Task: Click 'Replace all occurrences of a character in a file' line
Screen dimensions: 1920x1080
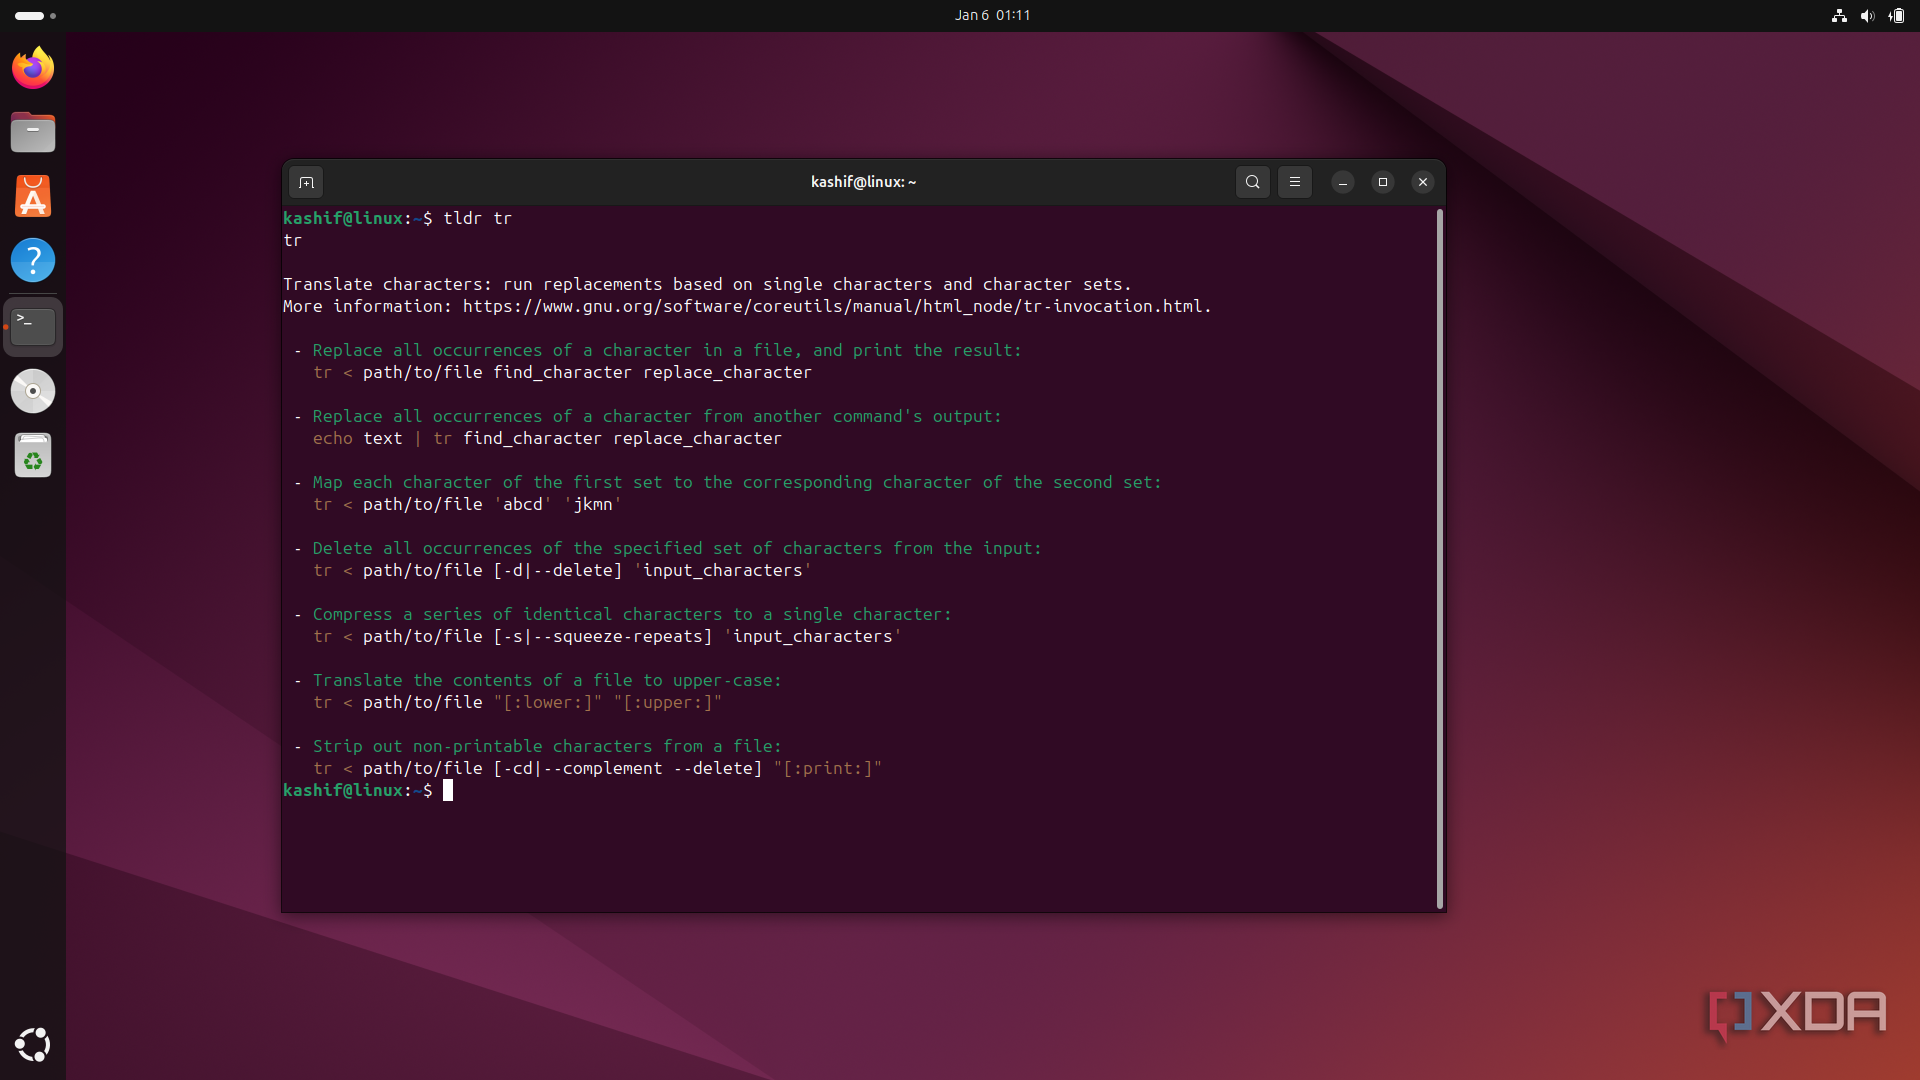Action: click(667, 350)
